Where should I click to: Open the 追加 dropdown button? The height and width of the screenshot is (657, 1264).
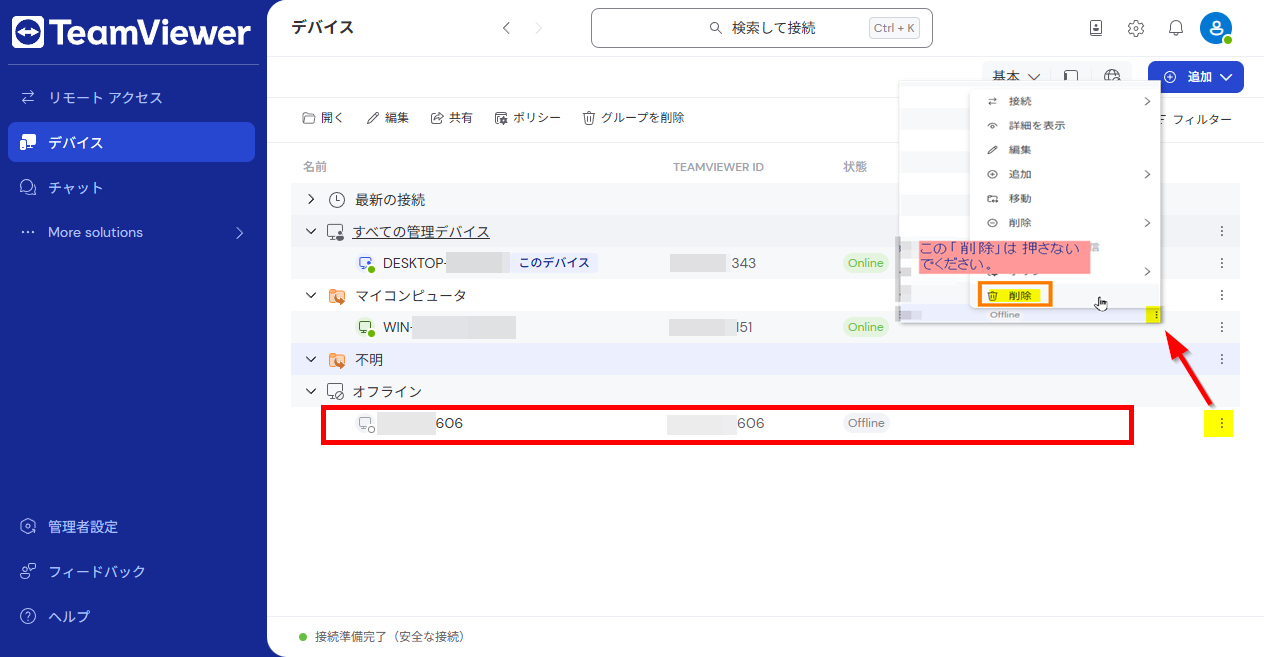coord(1196,77)
